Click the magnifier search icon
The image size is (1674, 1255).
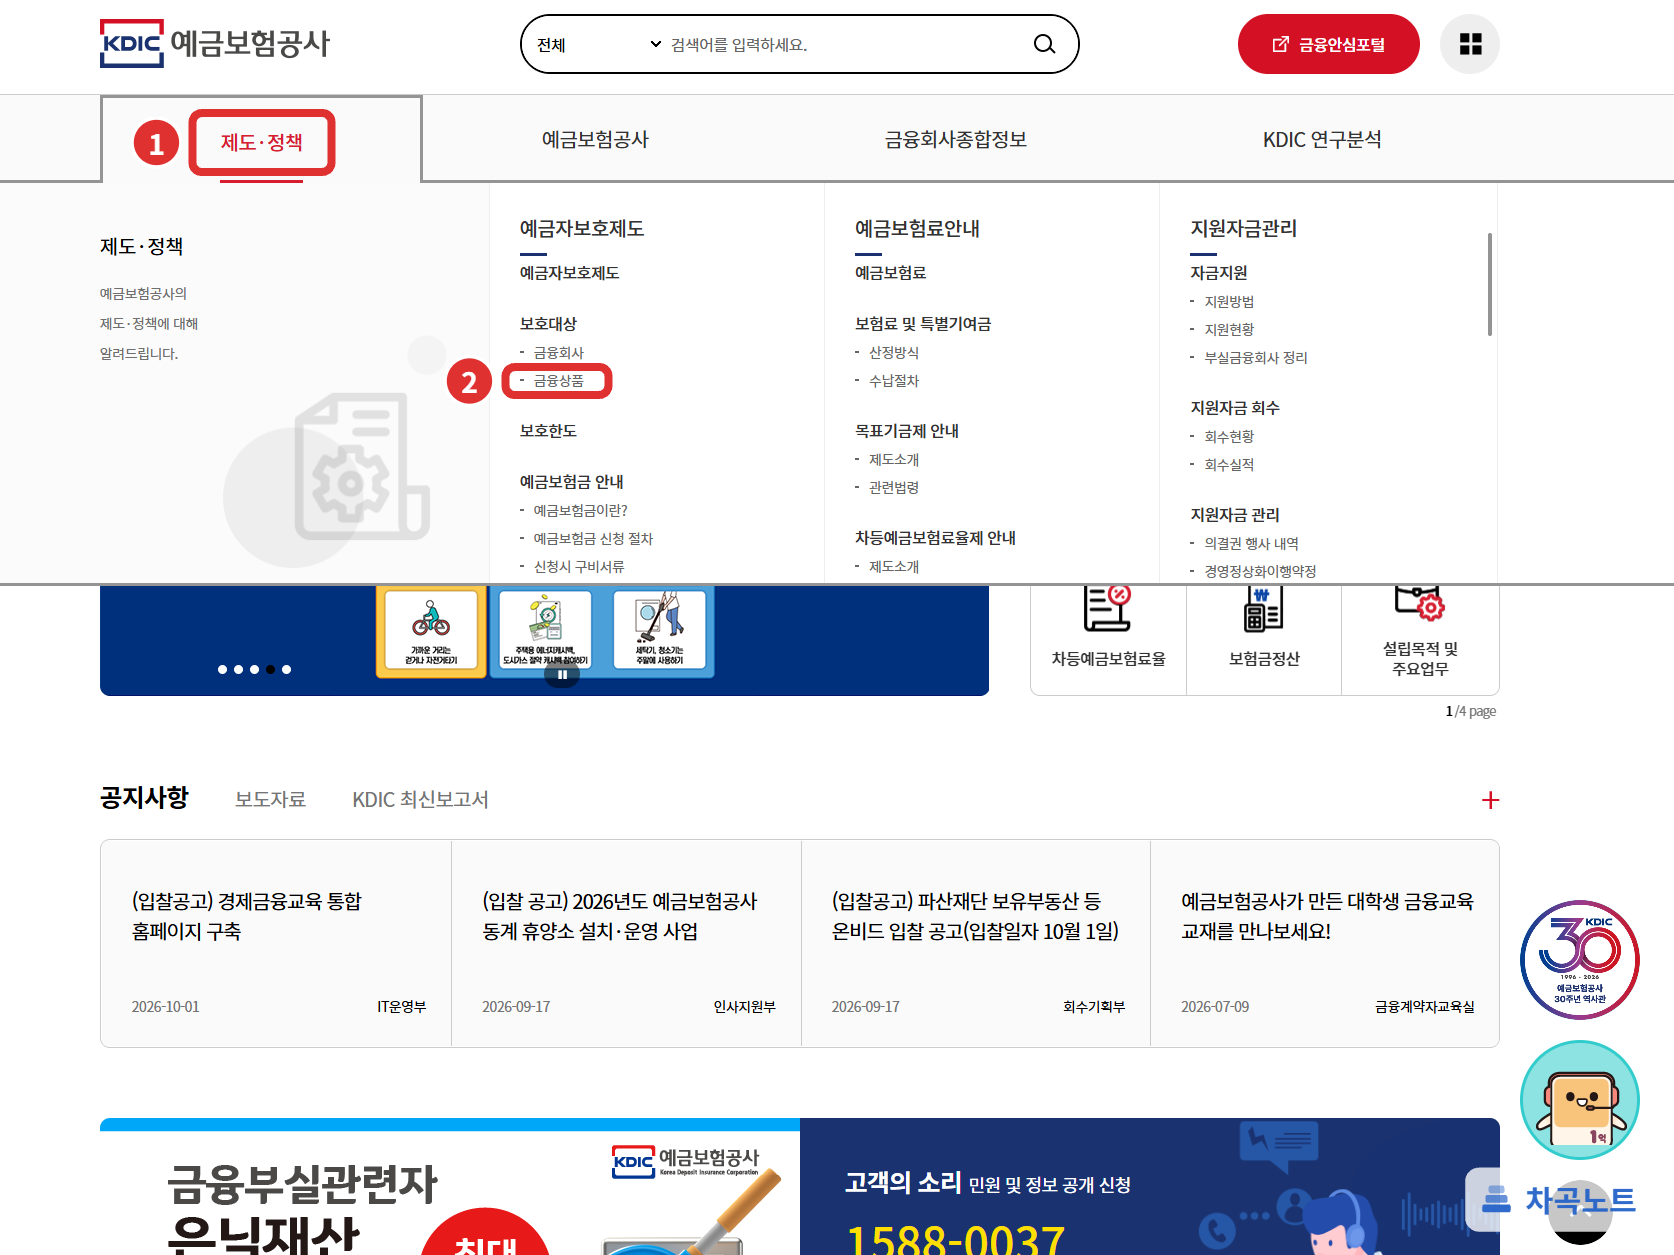tap(1044, 44)
